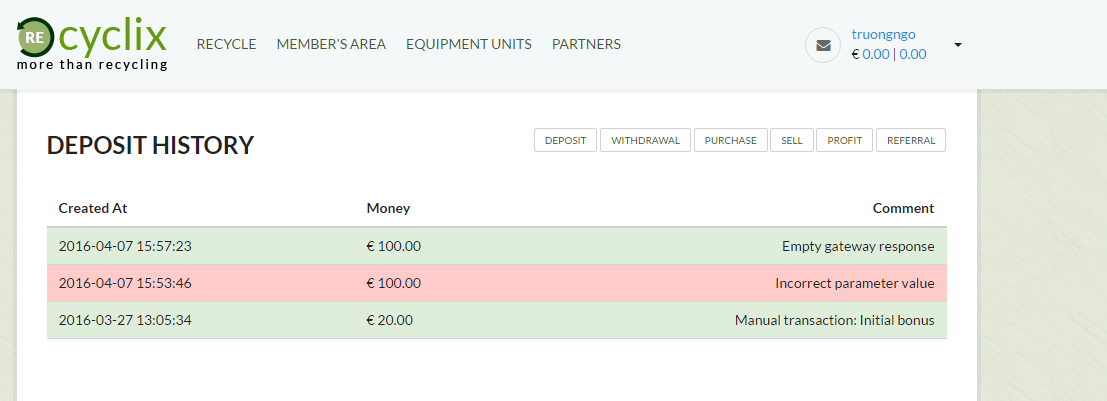Select the Manual transaction Initial bonus row
Viewport: 1107px width, 401px height.
(x=496, y=321)
